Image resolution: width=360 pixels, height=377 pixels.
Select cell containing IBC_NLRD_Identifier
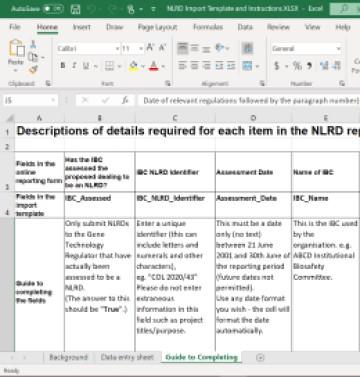click(x=175, y=205)
